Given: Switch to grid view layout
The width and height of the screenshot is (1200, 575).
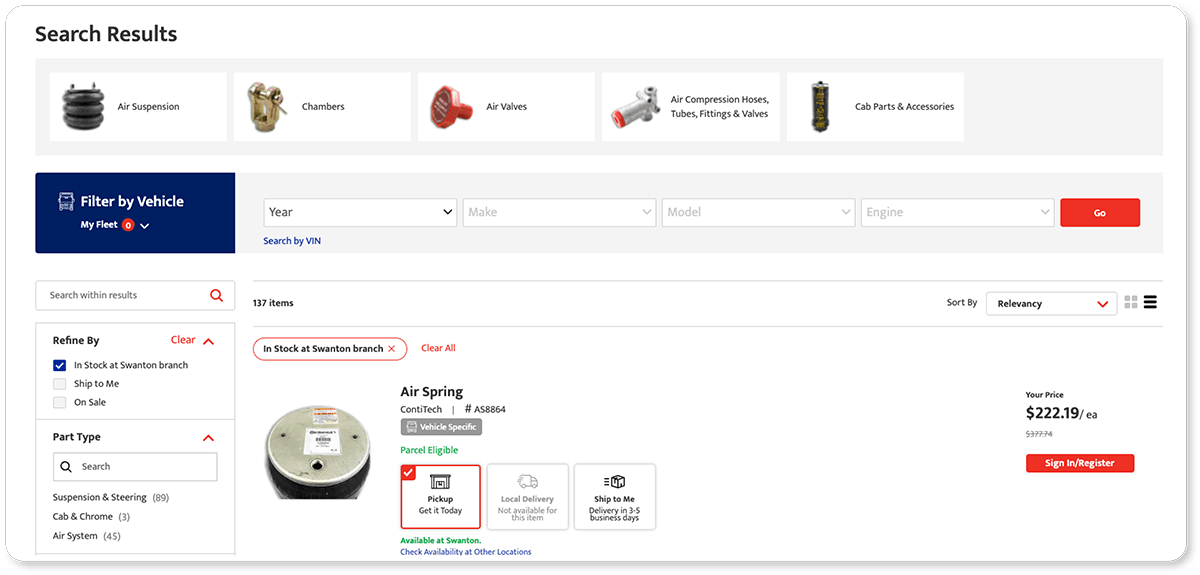Looking at the screenshot, I should point(1131,302).
